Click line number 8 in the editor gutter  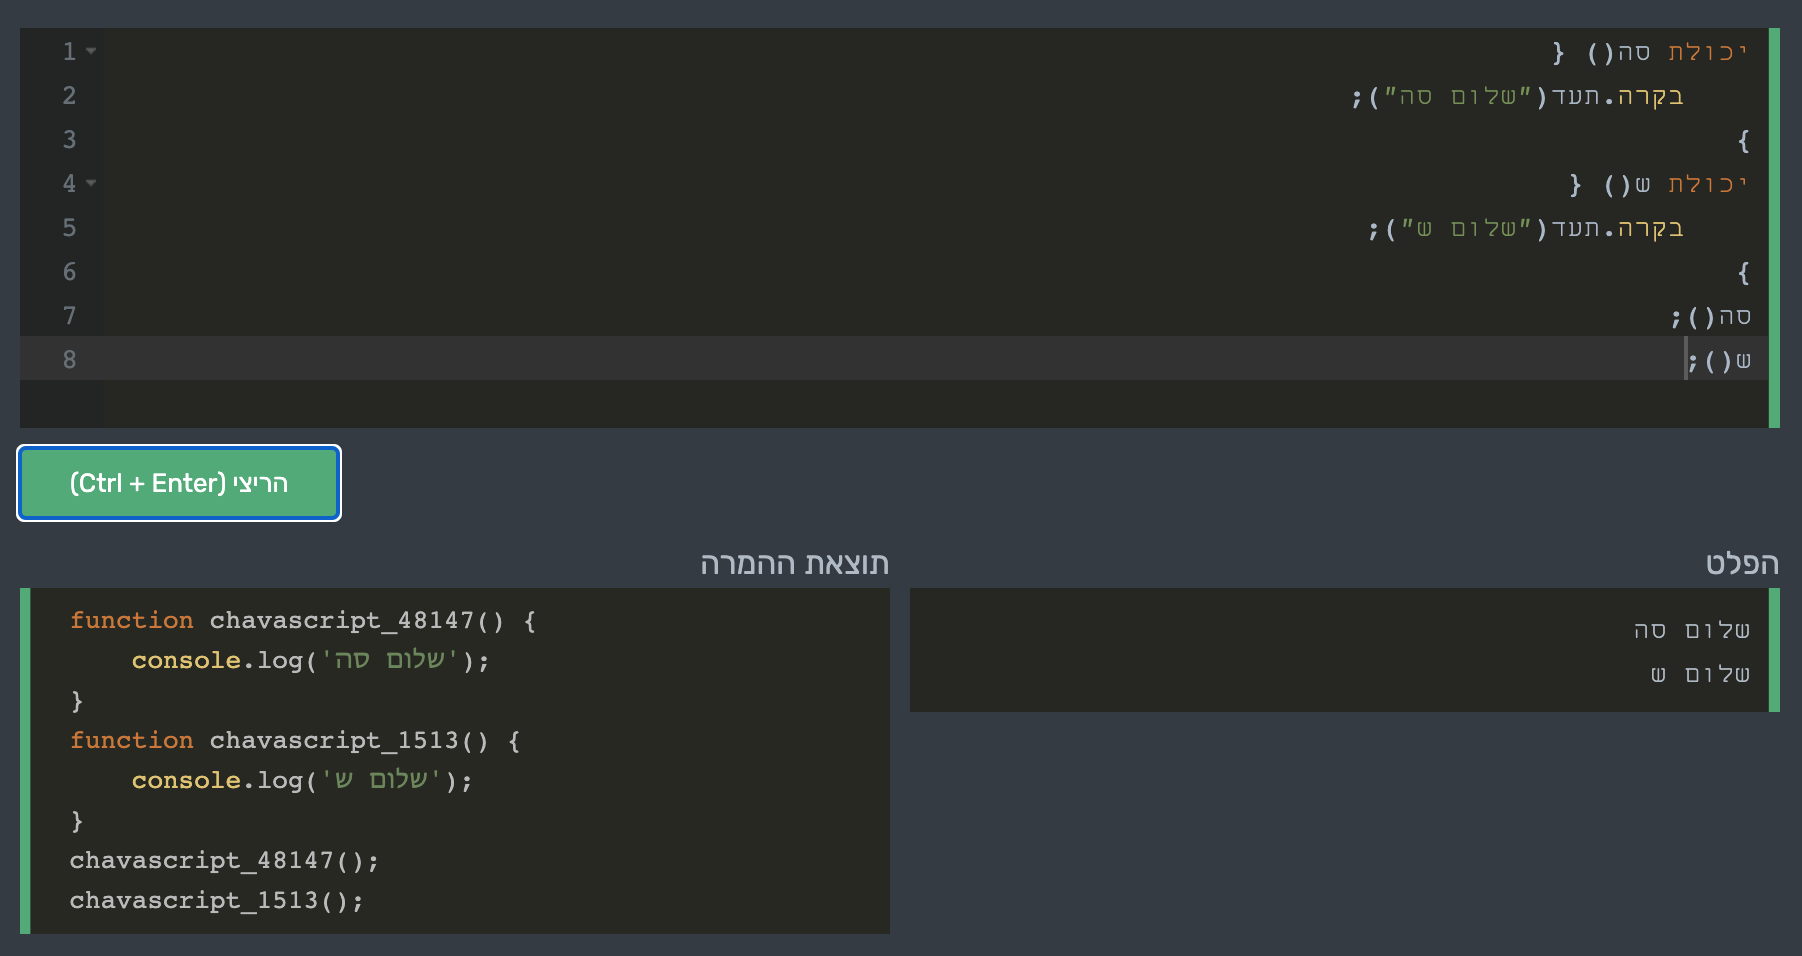click(68, 359)
